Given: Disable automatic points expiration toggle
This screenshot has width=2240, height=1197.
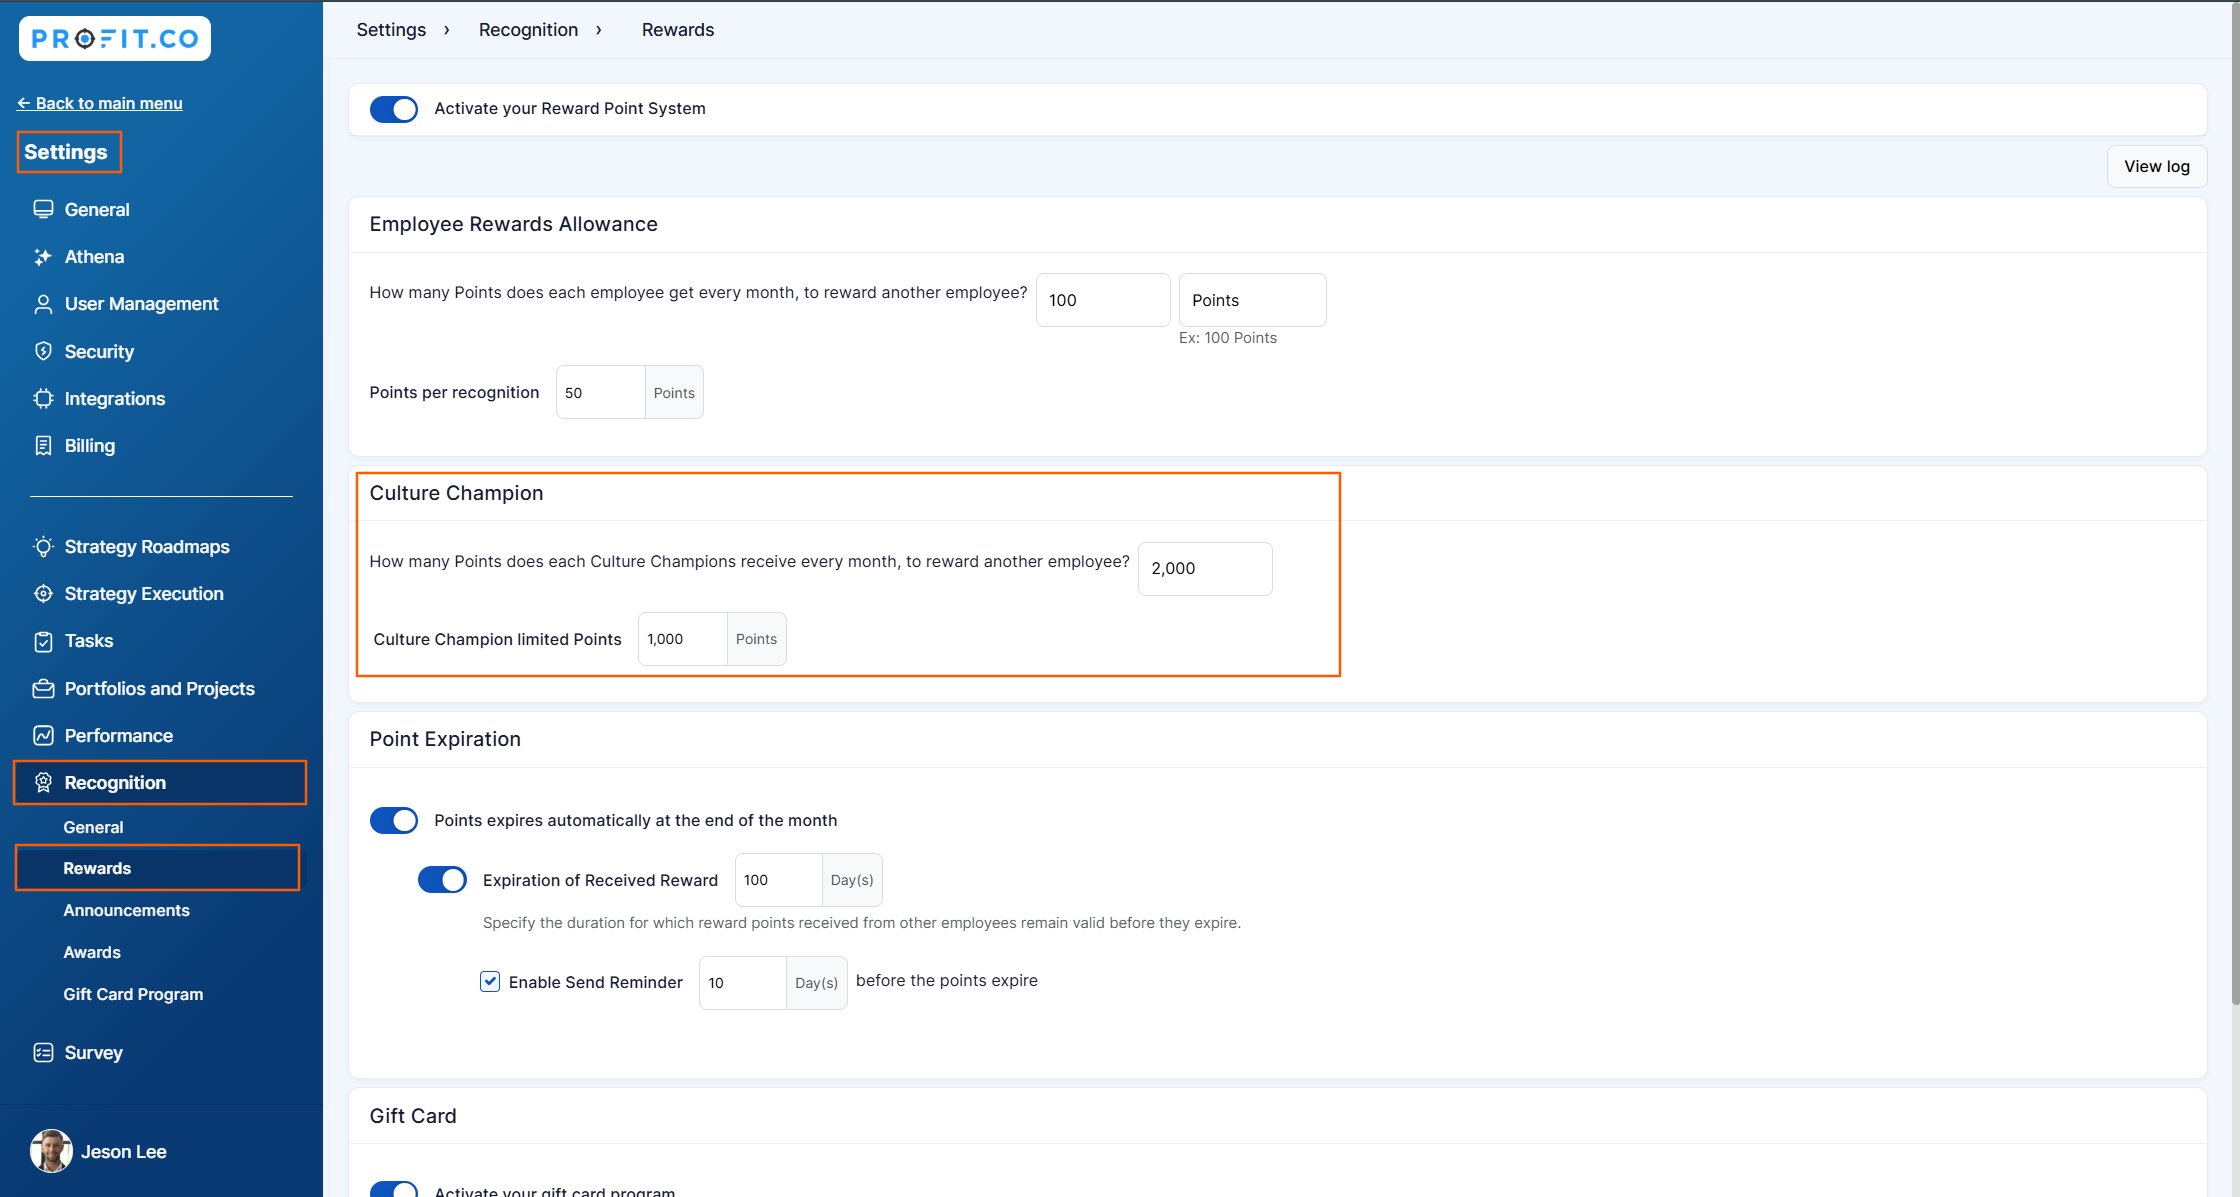Looking at the screenshot, I should (394, 821).
